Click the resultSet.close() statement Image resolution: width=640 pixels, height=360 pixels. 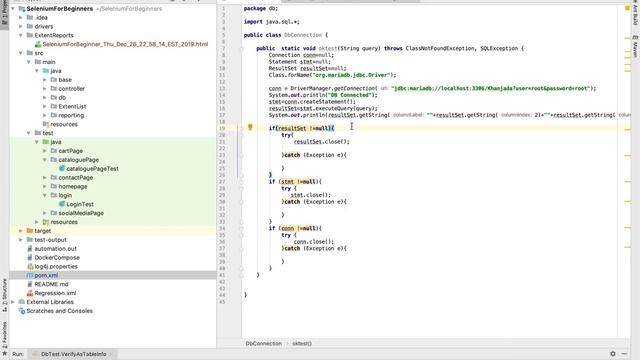322,142
